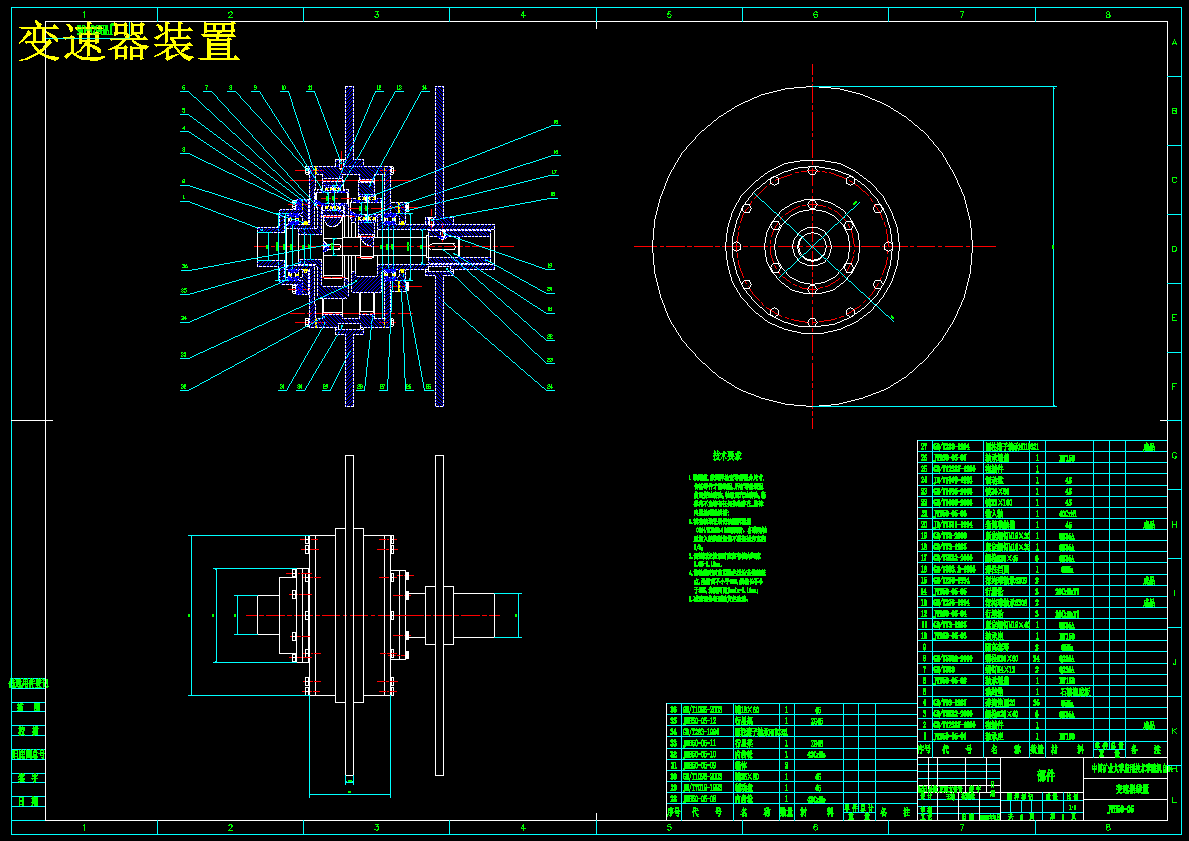Select the 技术要求 heading text
Image resolution: width=1189 pixels, height=841 pixels.
pyautogui.click(x=727, y=456)
